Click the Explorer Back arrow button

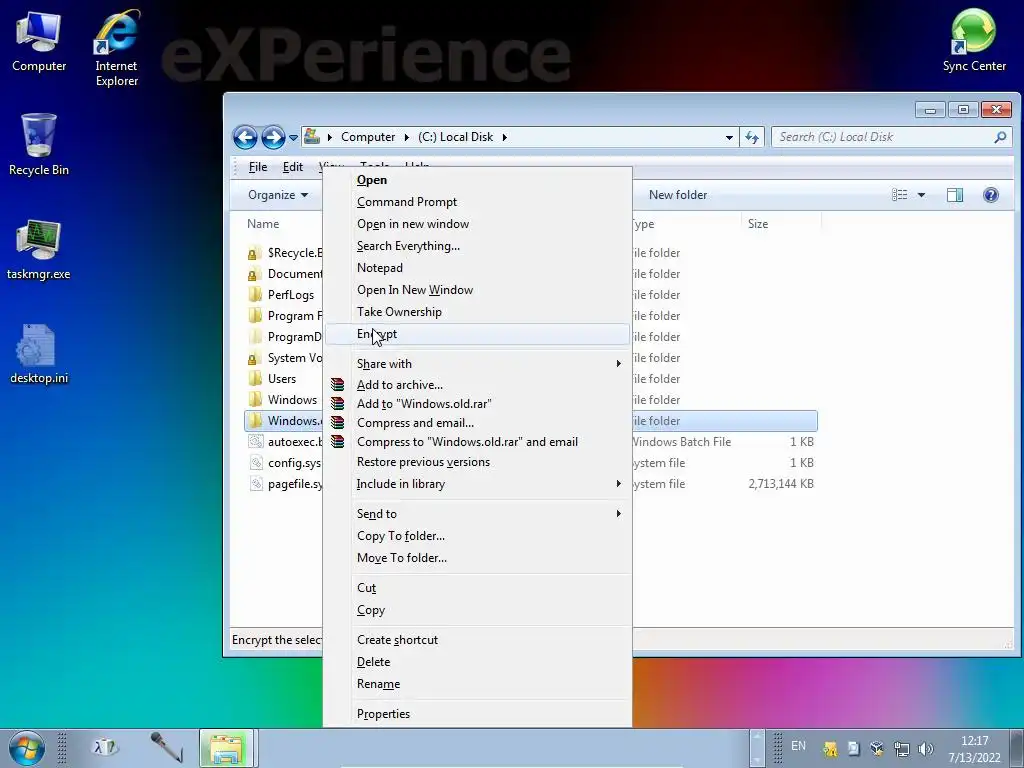click(x=245, y=137)
